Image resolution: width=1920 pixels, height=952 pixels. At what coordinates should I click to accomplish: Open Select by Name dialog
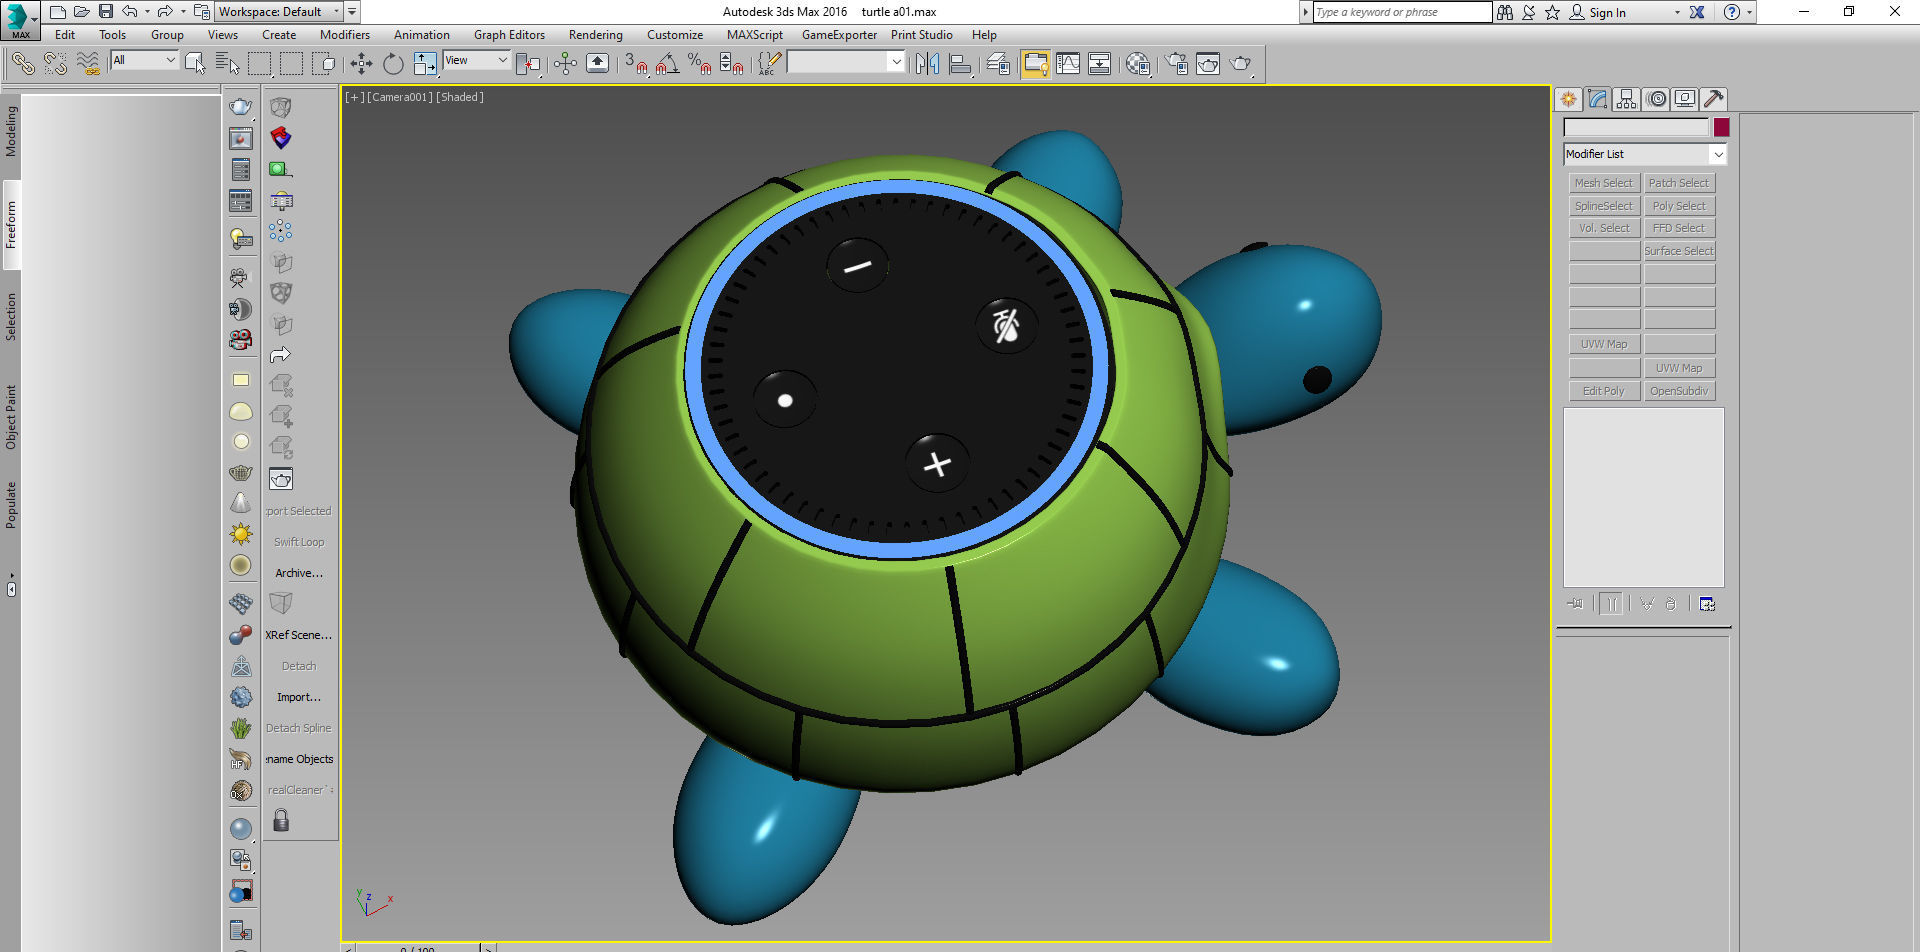228,64
